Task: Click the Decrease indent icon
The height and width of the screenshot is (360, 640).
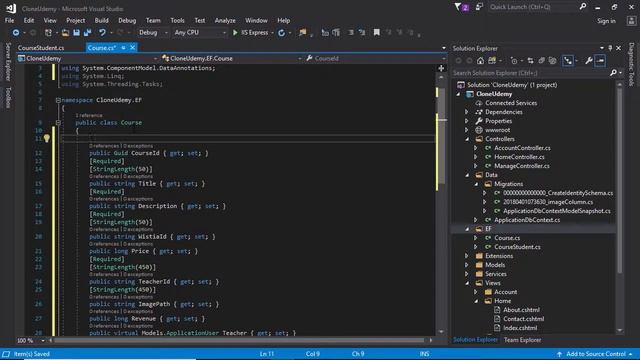Action: 351,33
